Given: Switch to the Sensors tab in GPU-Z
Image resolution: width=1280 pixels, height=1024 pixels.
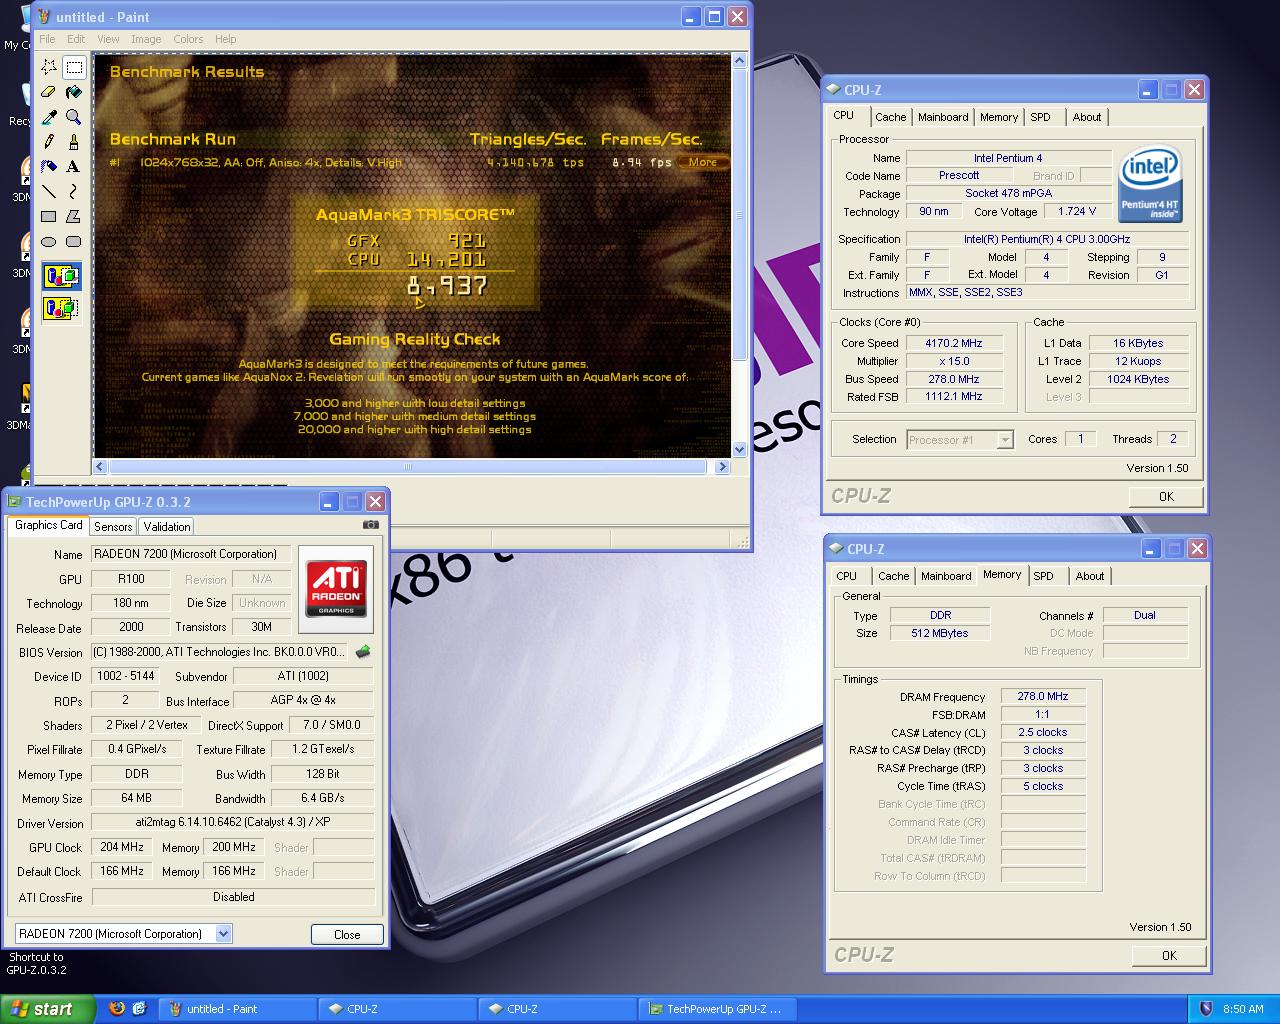Looking at the screenshot, I should (113, 526).
